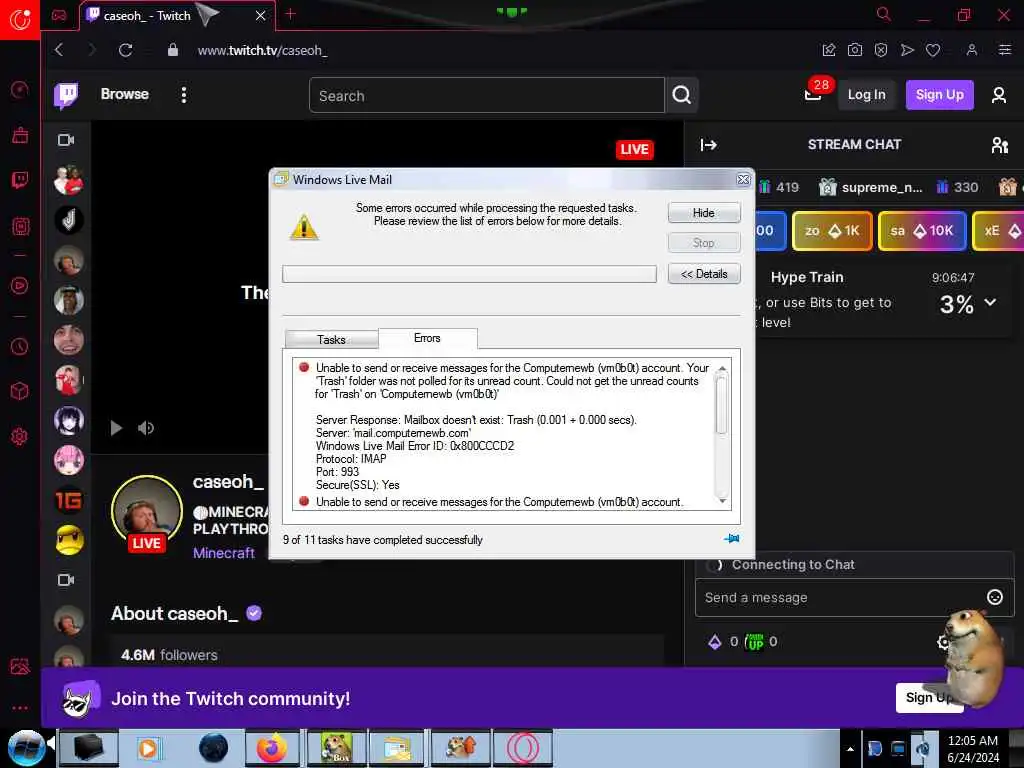Click the red LIVE badge on the video
1024x768 pixels.
coord(634,150)
